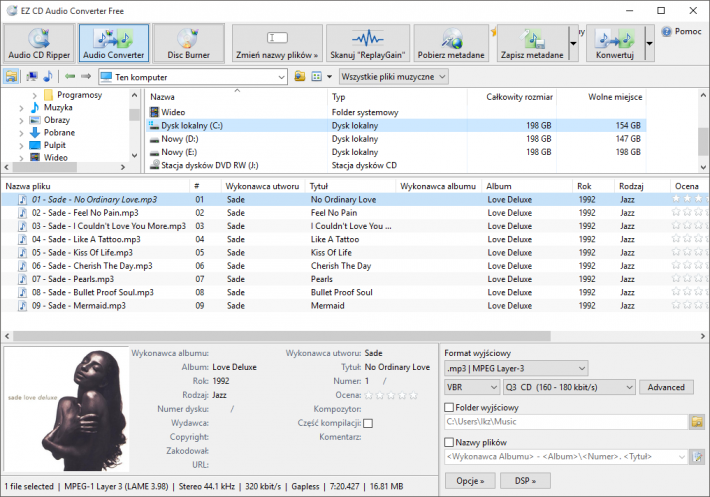Rate No Ordinary Love row with stars
Viewport: 710px width, 497px height.
pyautogui.click(x=688, y=199)
